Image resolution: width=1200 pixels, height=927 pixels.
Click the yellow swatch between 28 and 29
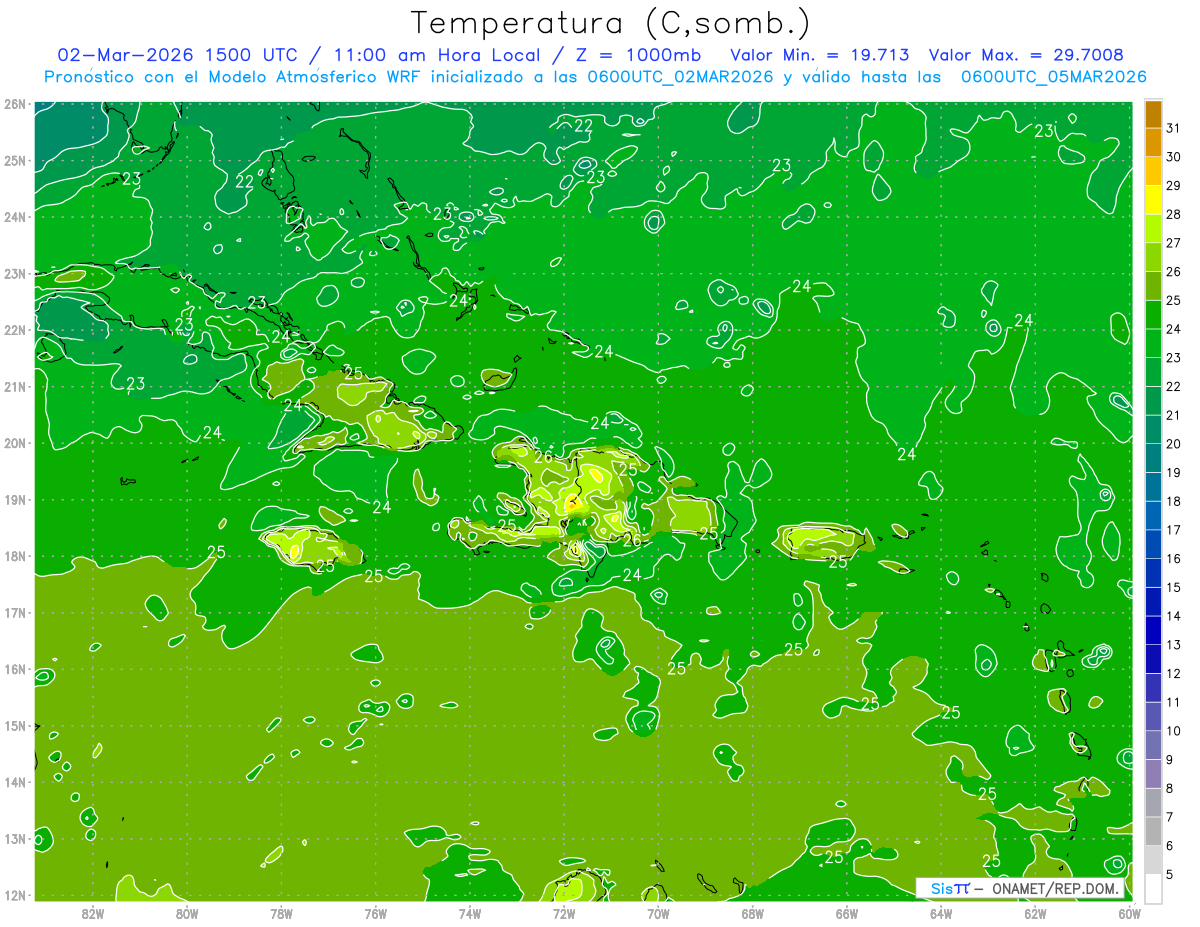pos(1153,200)
